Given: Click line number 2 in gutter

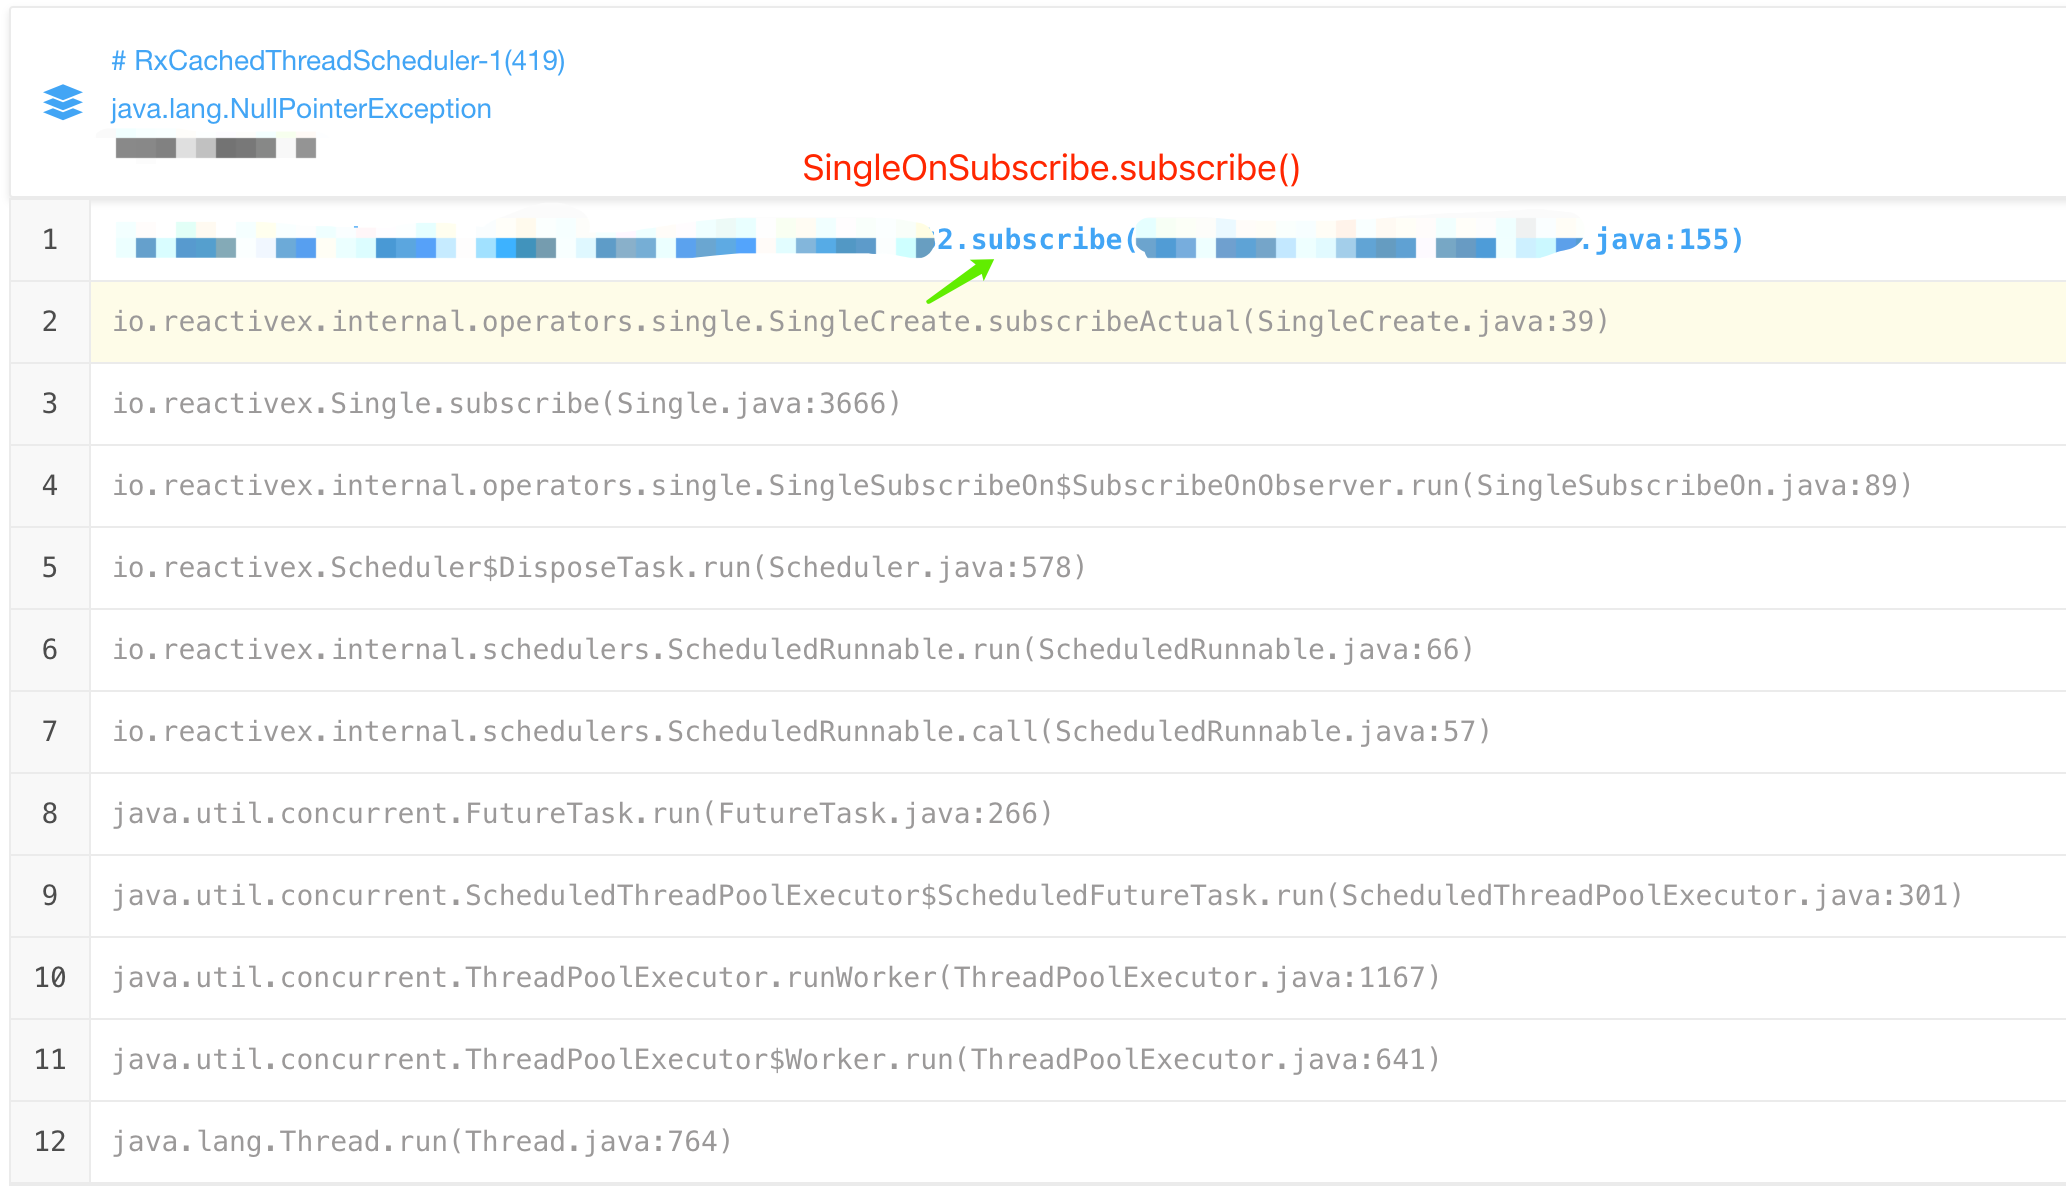Looking at the screenshot, I should [x=50, y=322].
